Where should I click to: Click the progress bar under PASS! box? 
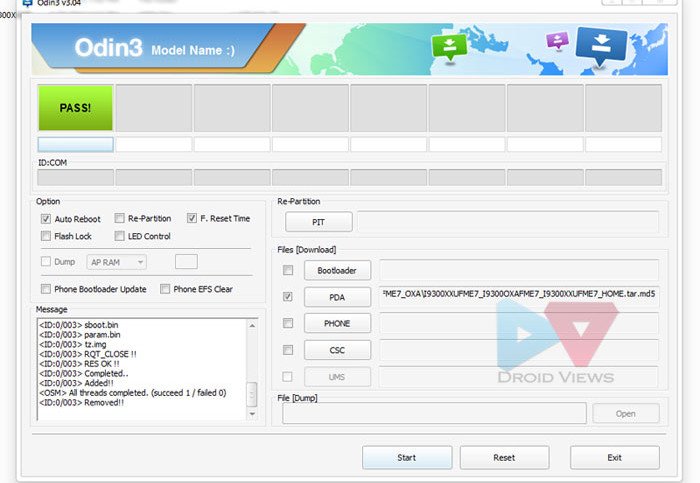(75, 144)
